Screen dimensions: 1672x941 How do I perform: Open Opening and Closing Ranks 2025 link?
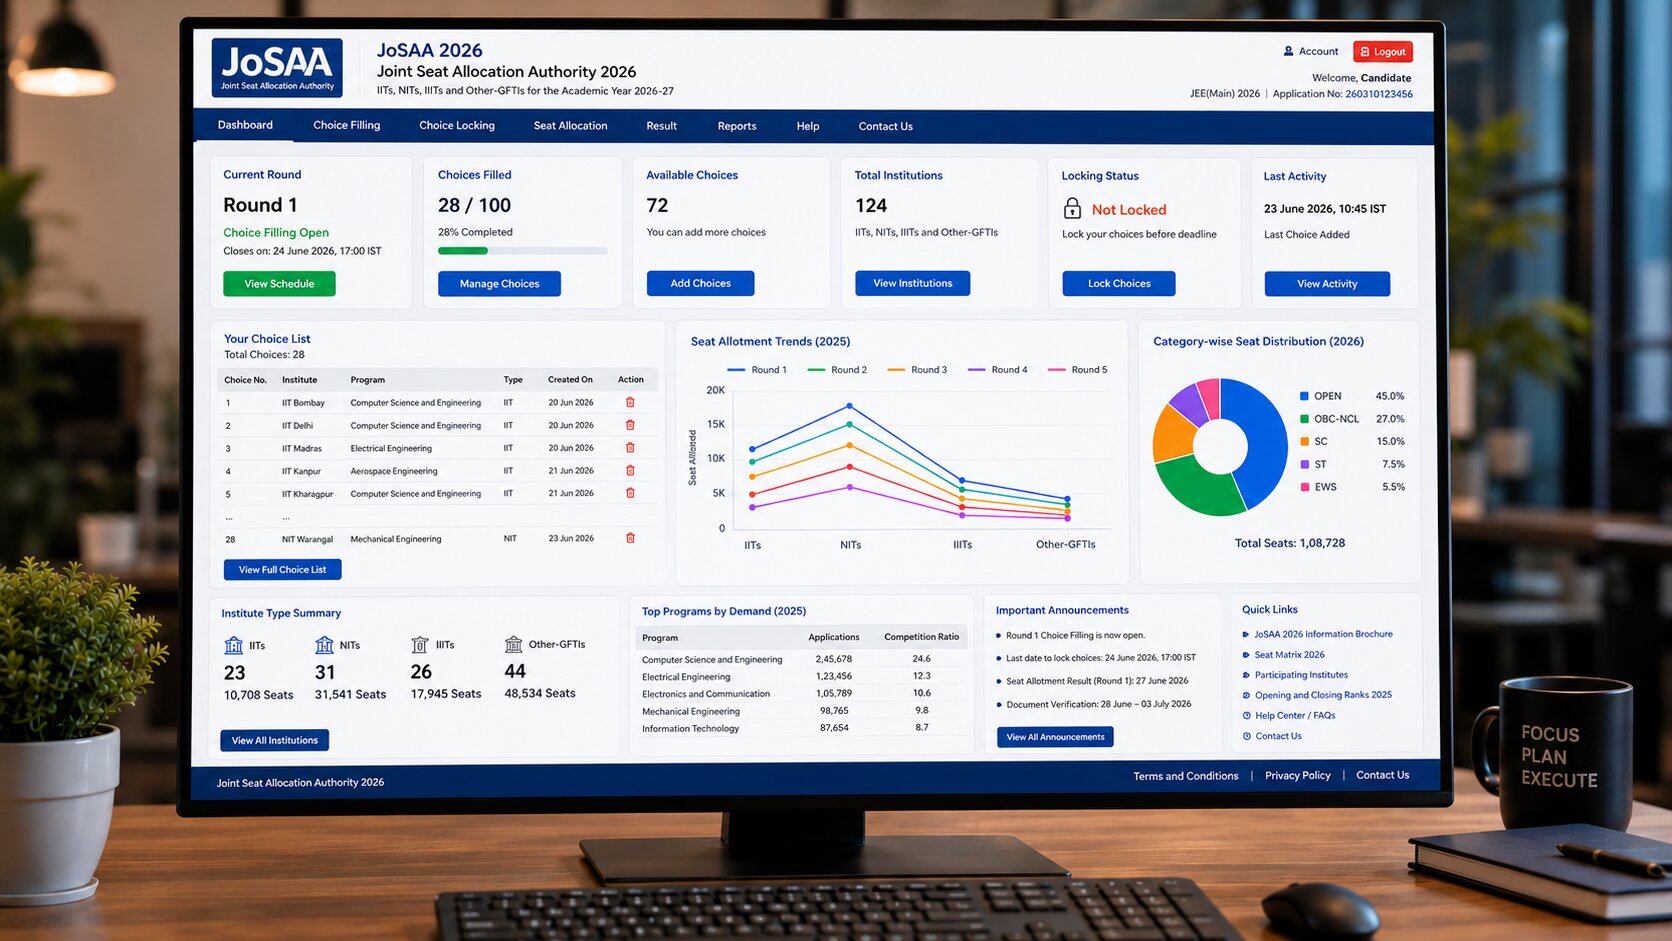pyautogui.click(x=1323, y=695)
